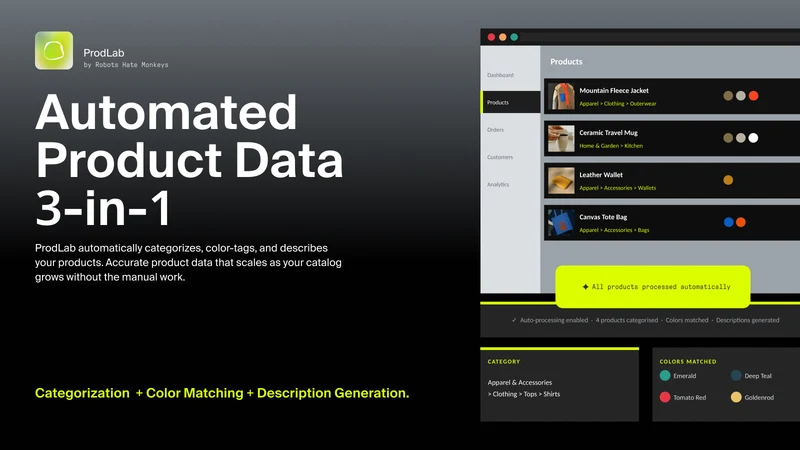Click the by Robots Hate Monkeys text
This screenshot has height=450, width=800.
[126, 65]
